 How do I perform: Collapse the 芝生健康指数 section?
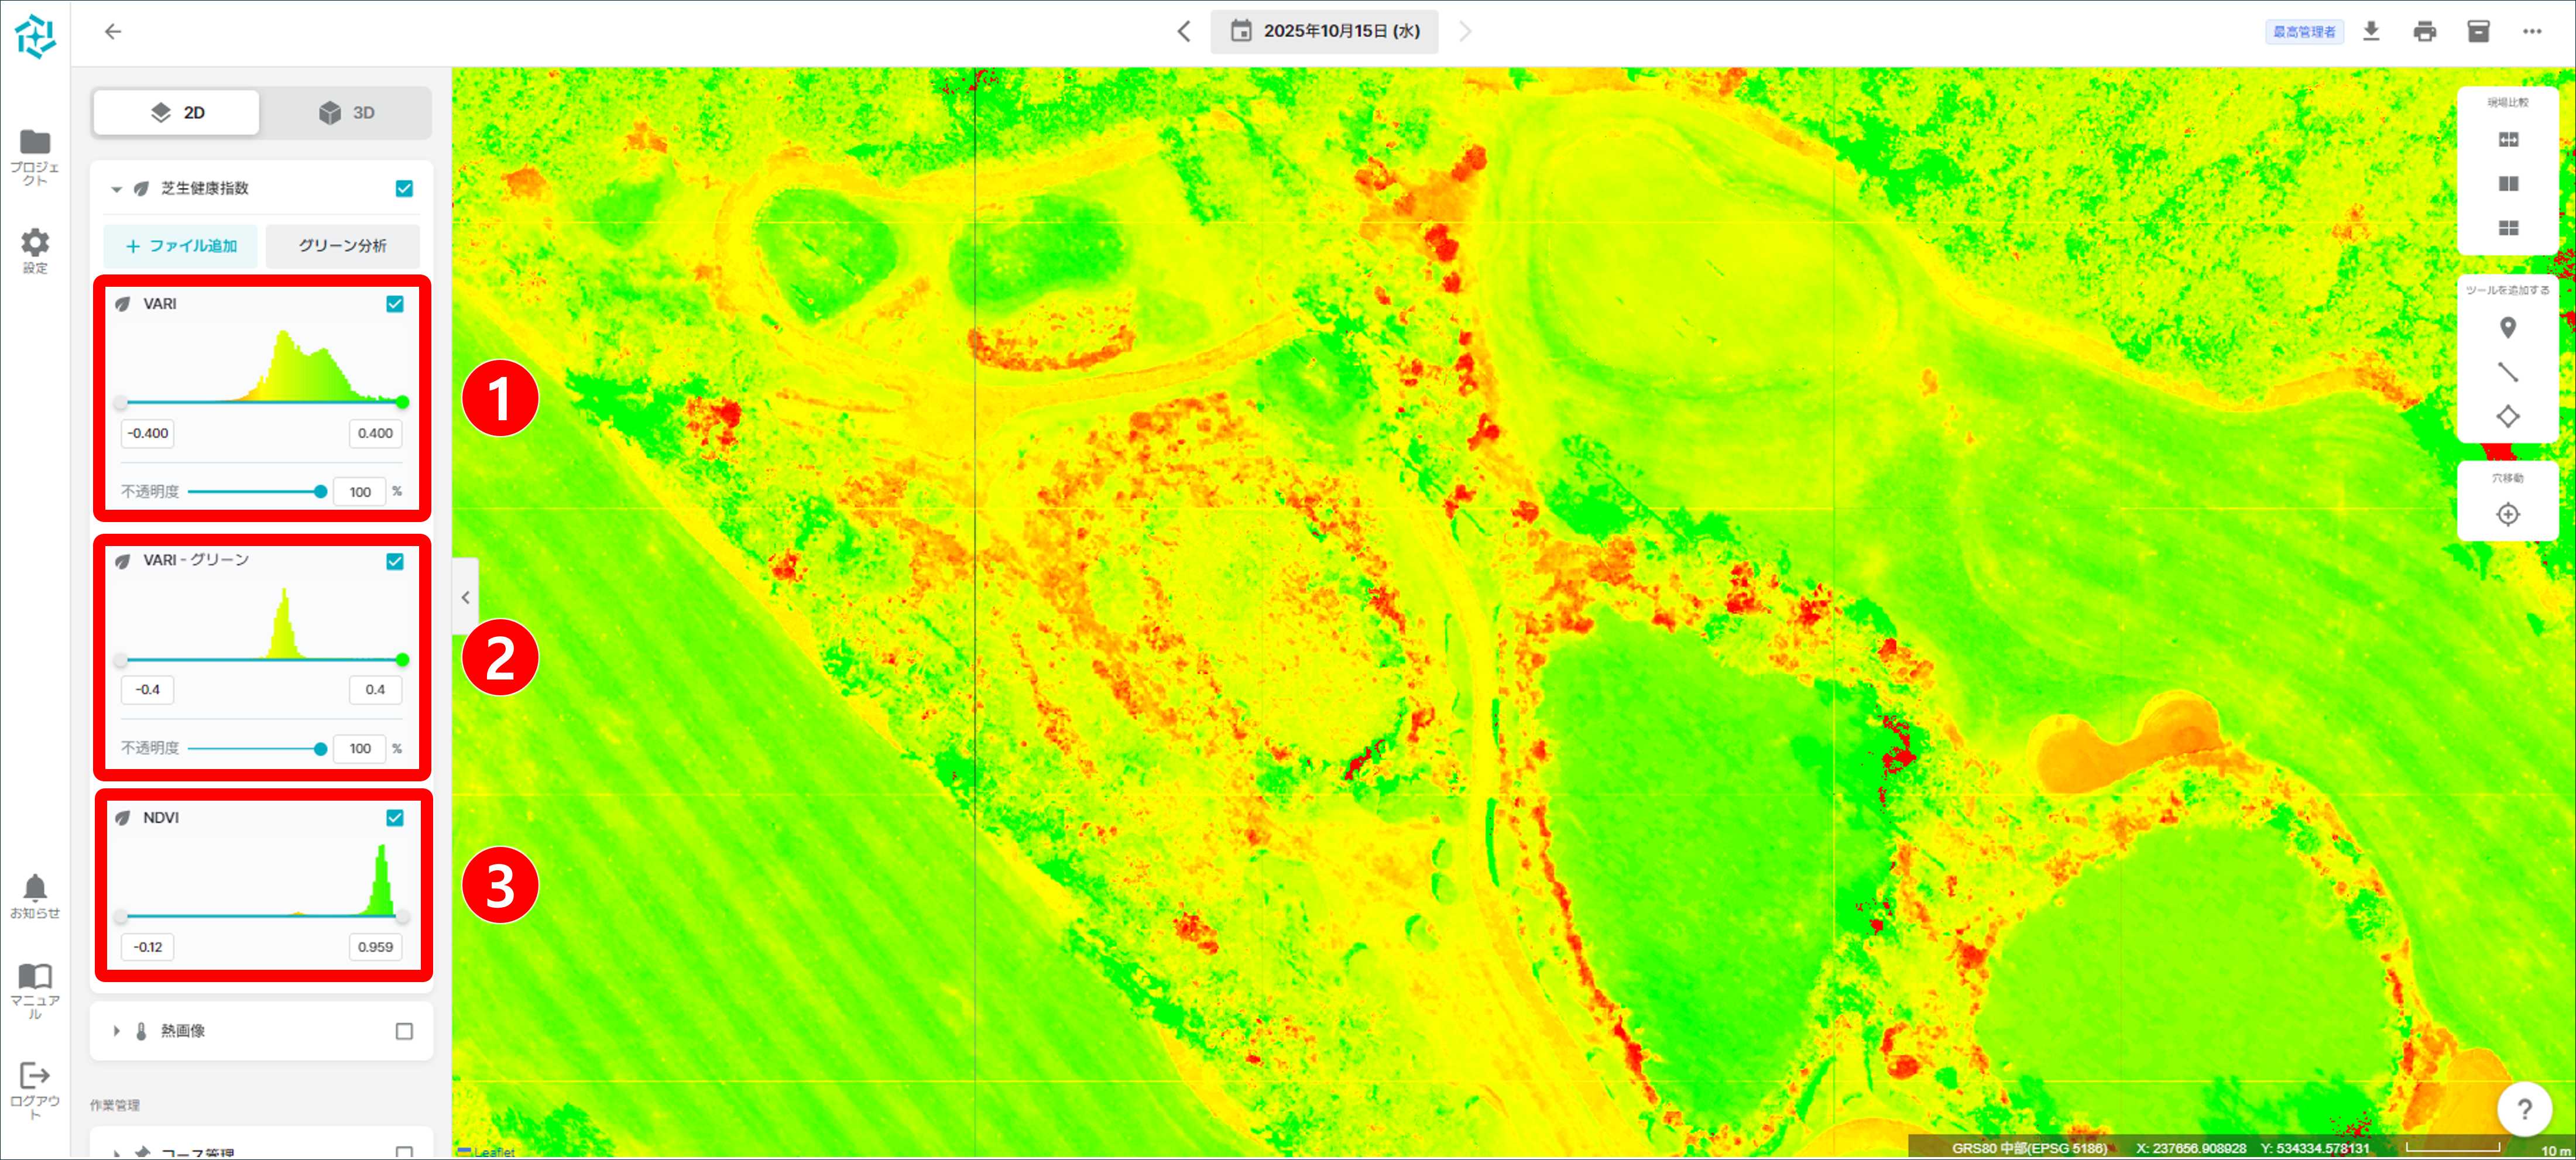[x=116, y=189]
